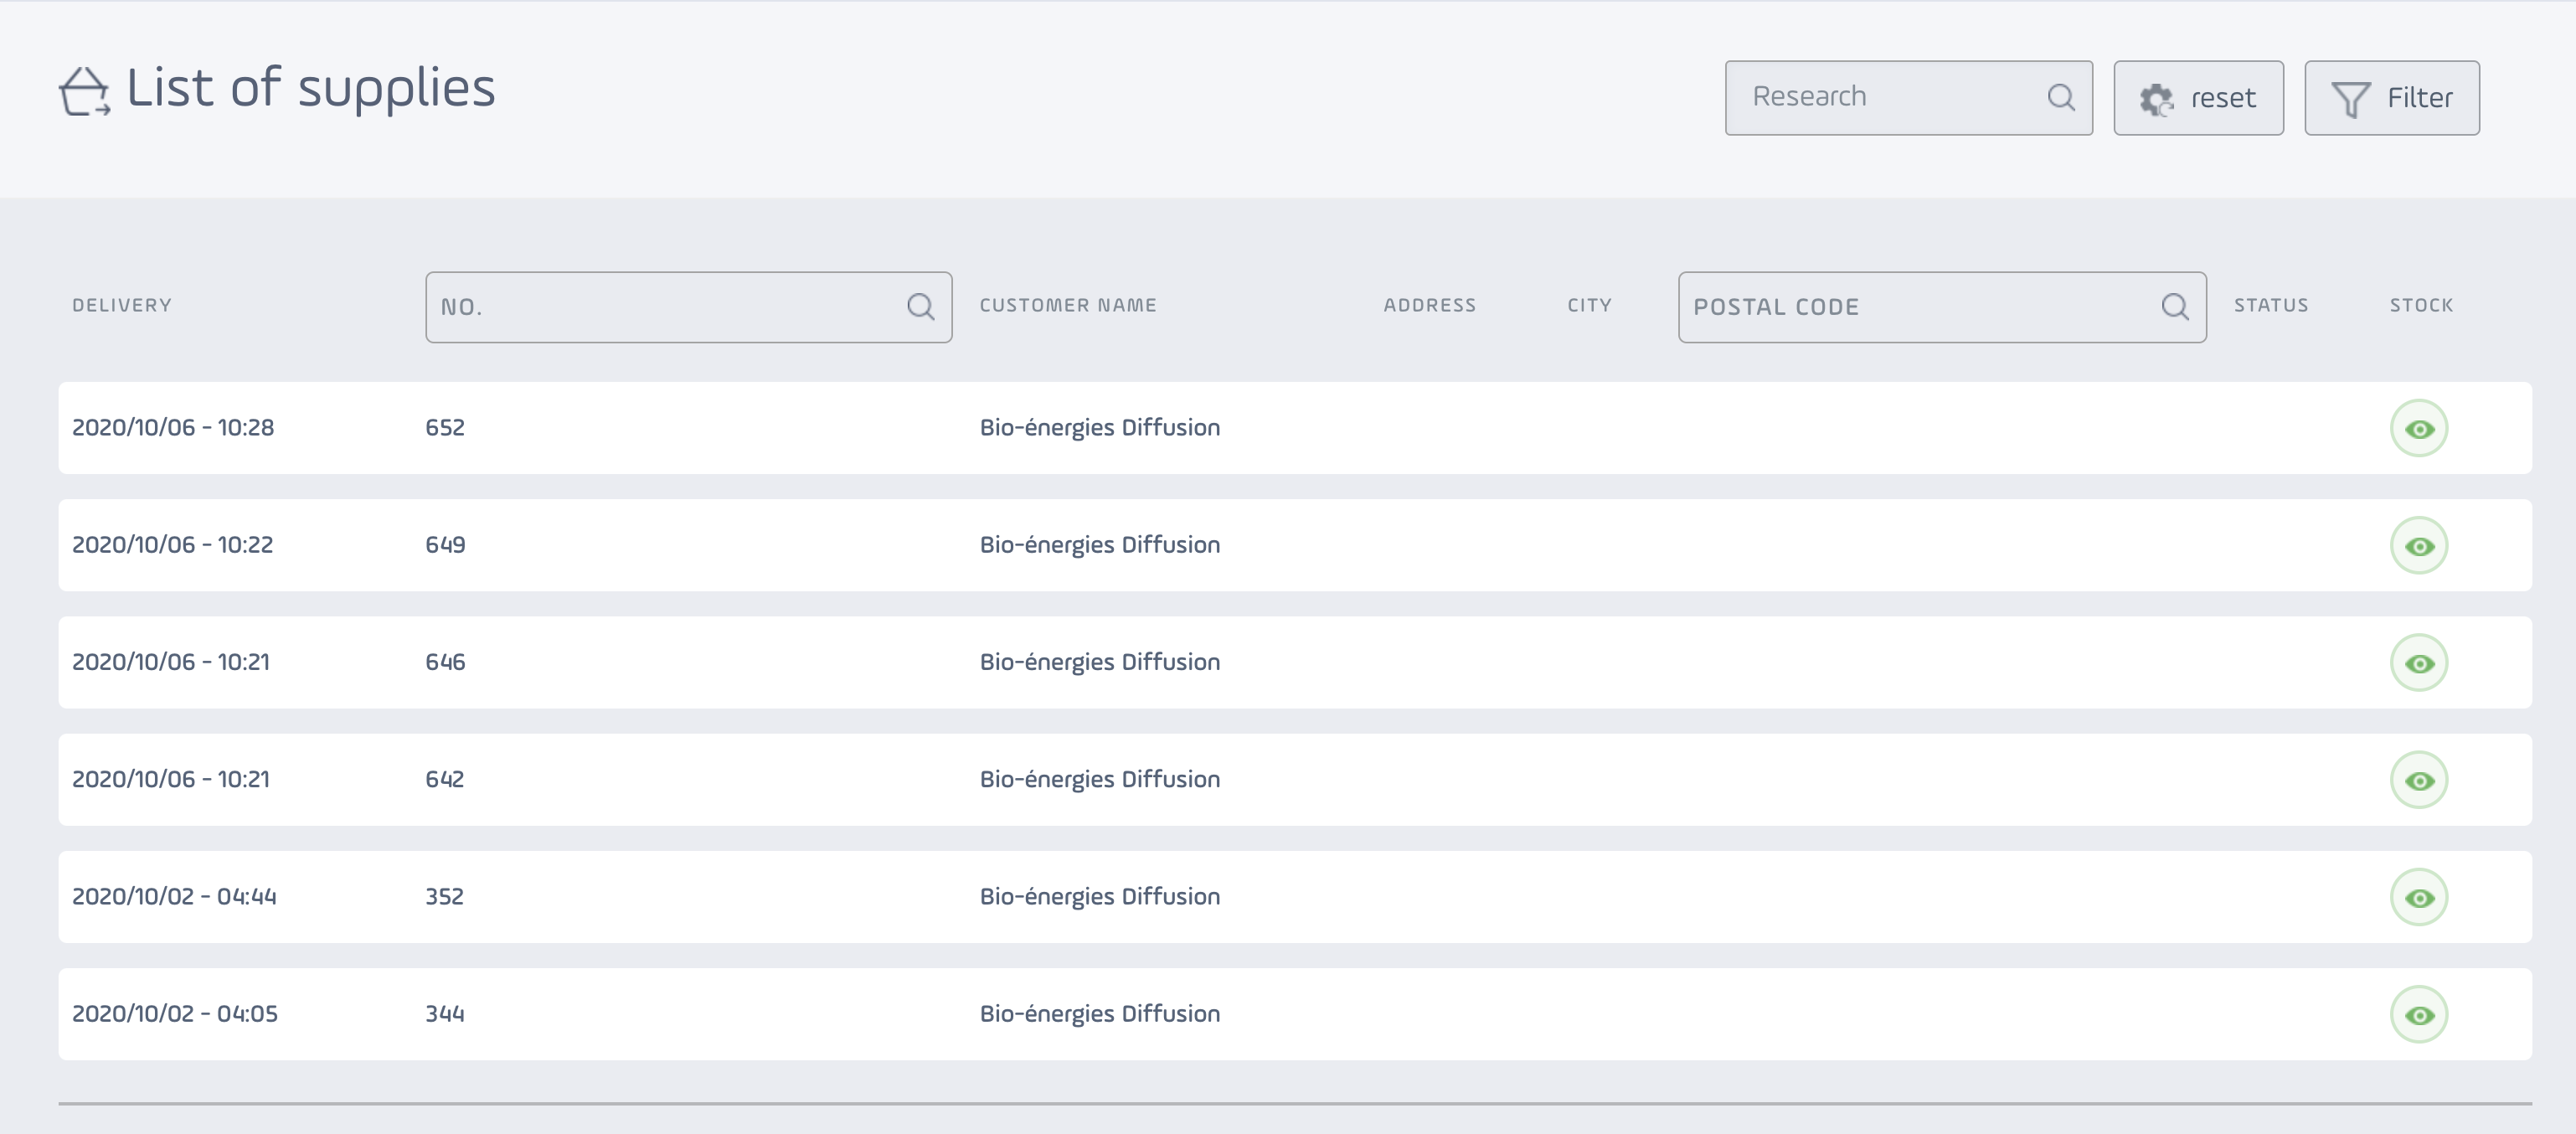Click Bio-énergies Diffusion in row 646

click(1100, 662)
